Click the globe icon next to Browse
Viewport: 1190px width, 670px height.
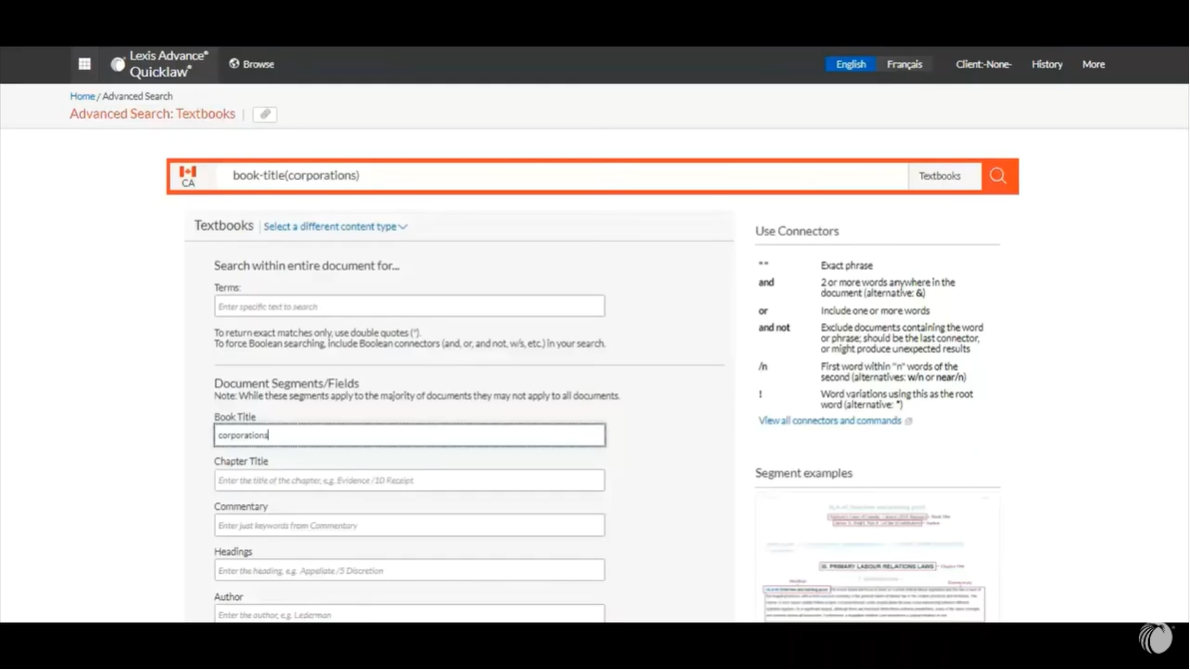pos(234,64)
